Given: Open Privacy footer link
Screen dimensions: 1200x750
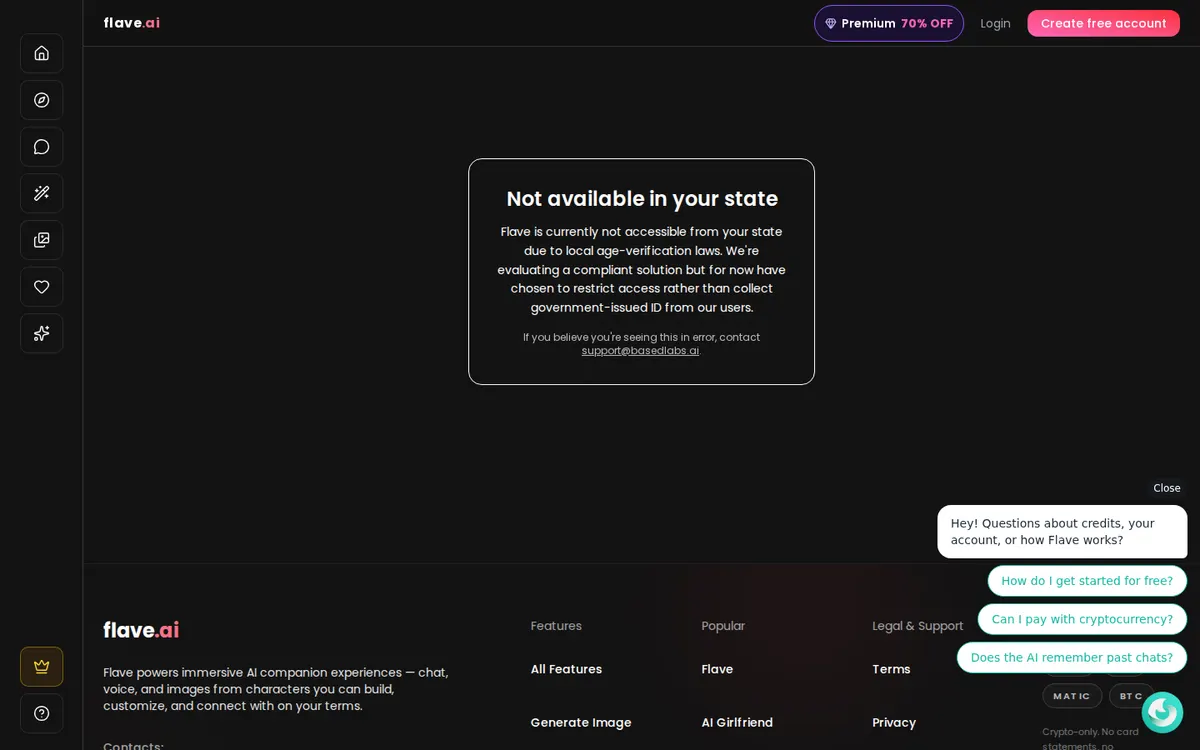Looking at the screenshot, I should click(894, 722).
